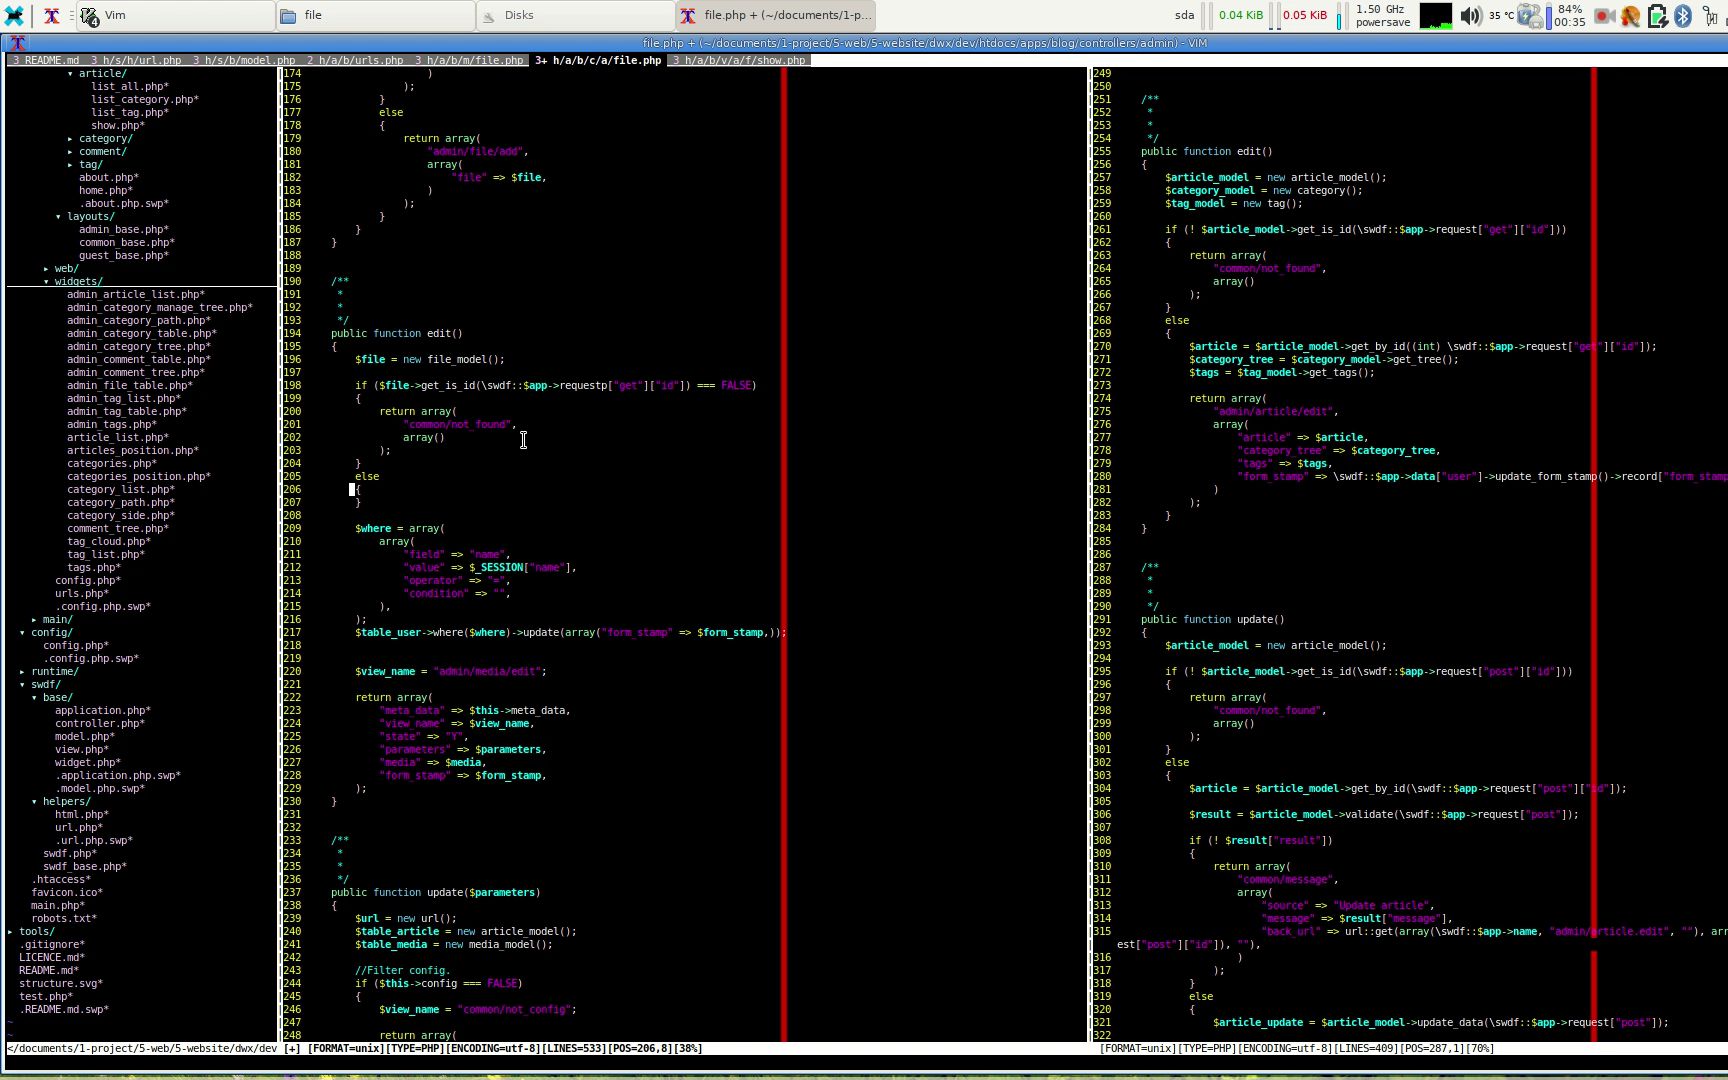Place cursor on 'public function update()' in right pane

point(1212,619)
